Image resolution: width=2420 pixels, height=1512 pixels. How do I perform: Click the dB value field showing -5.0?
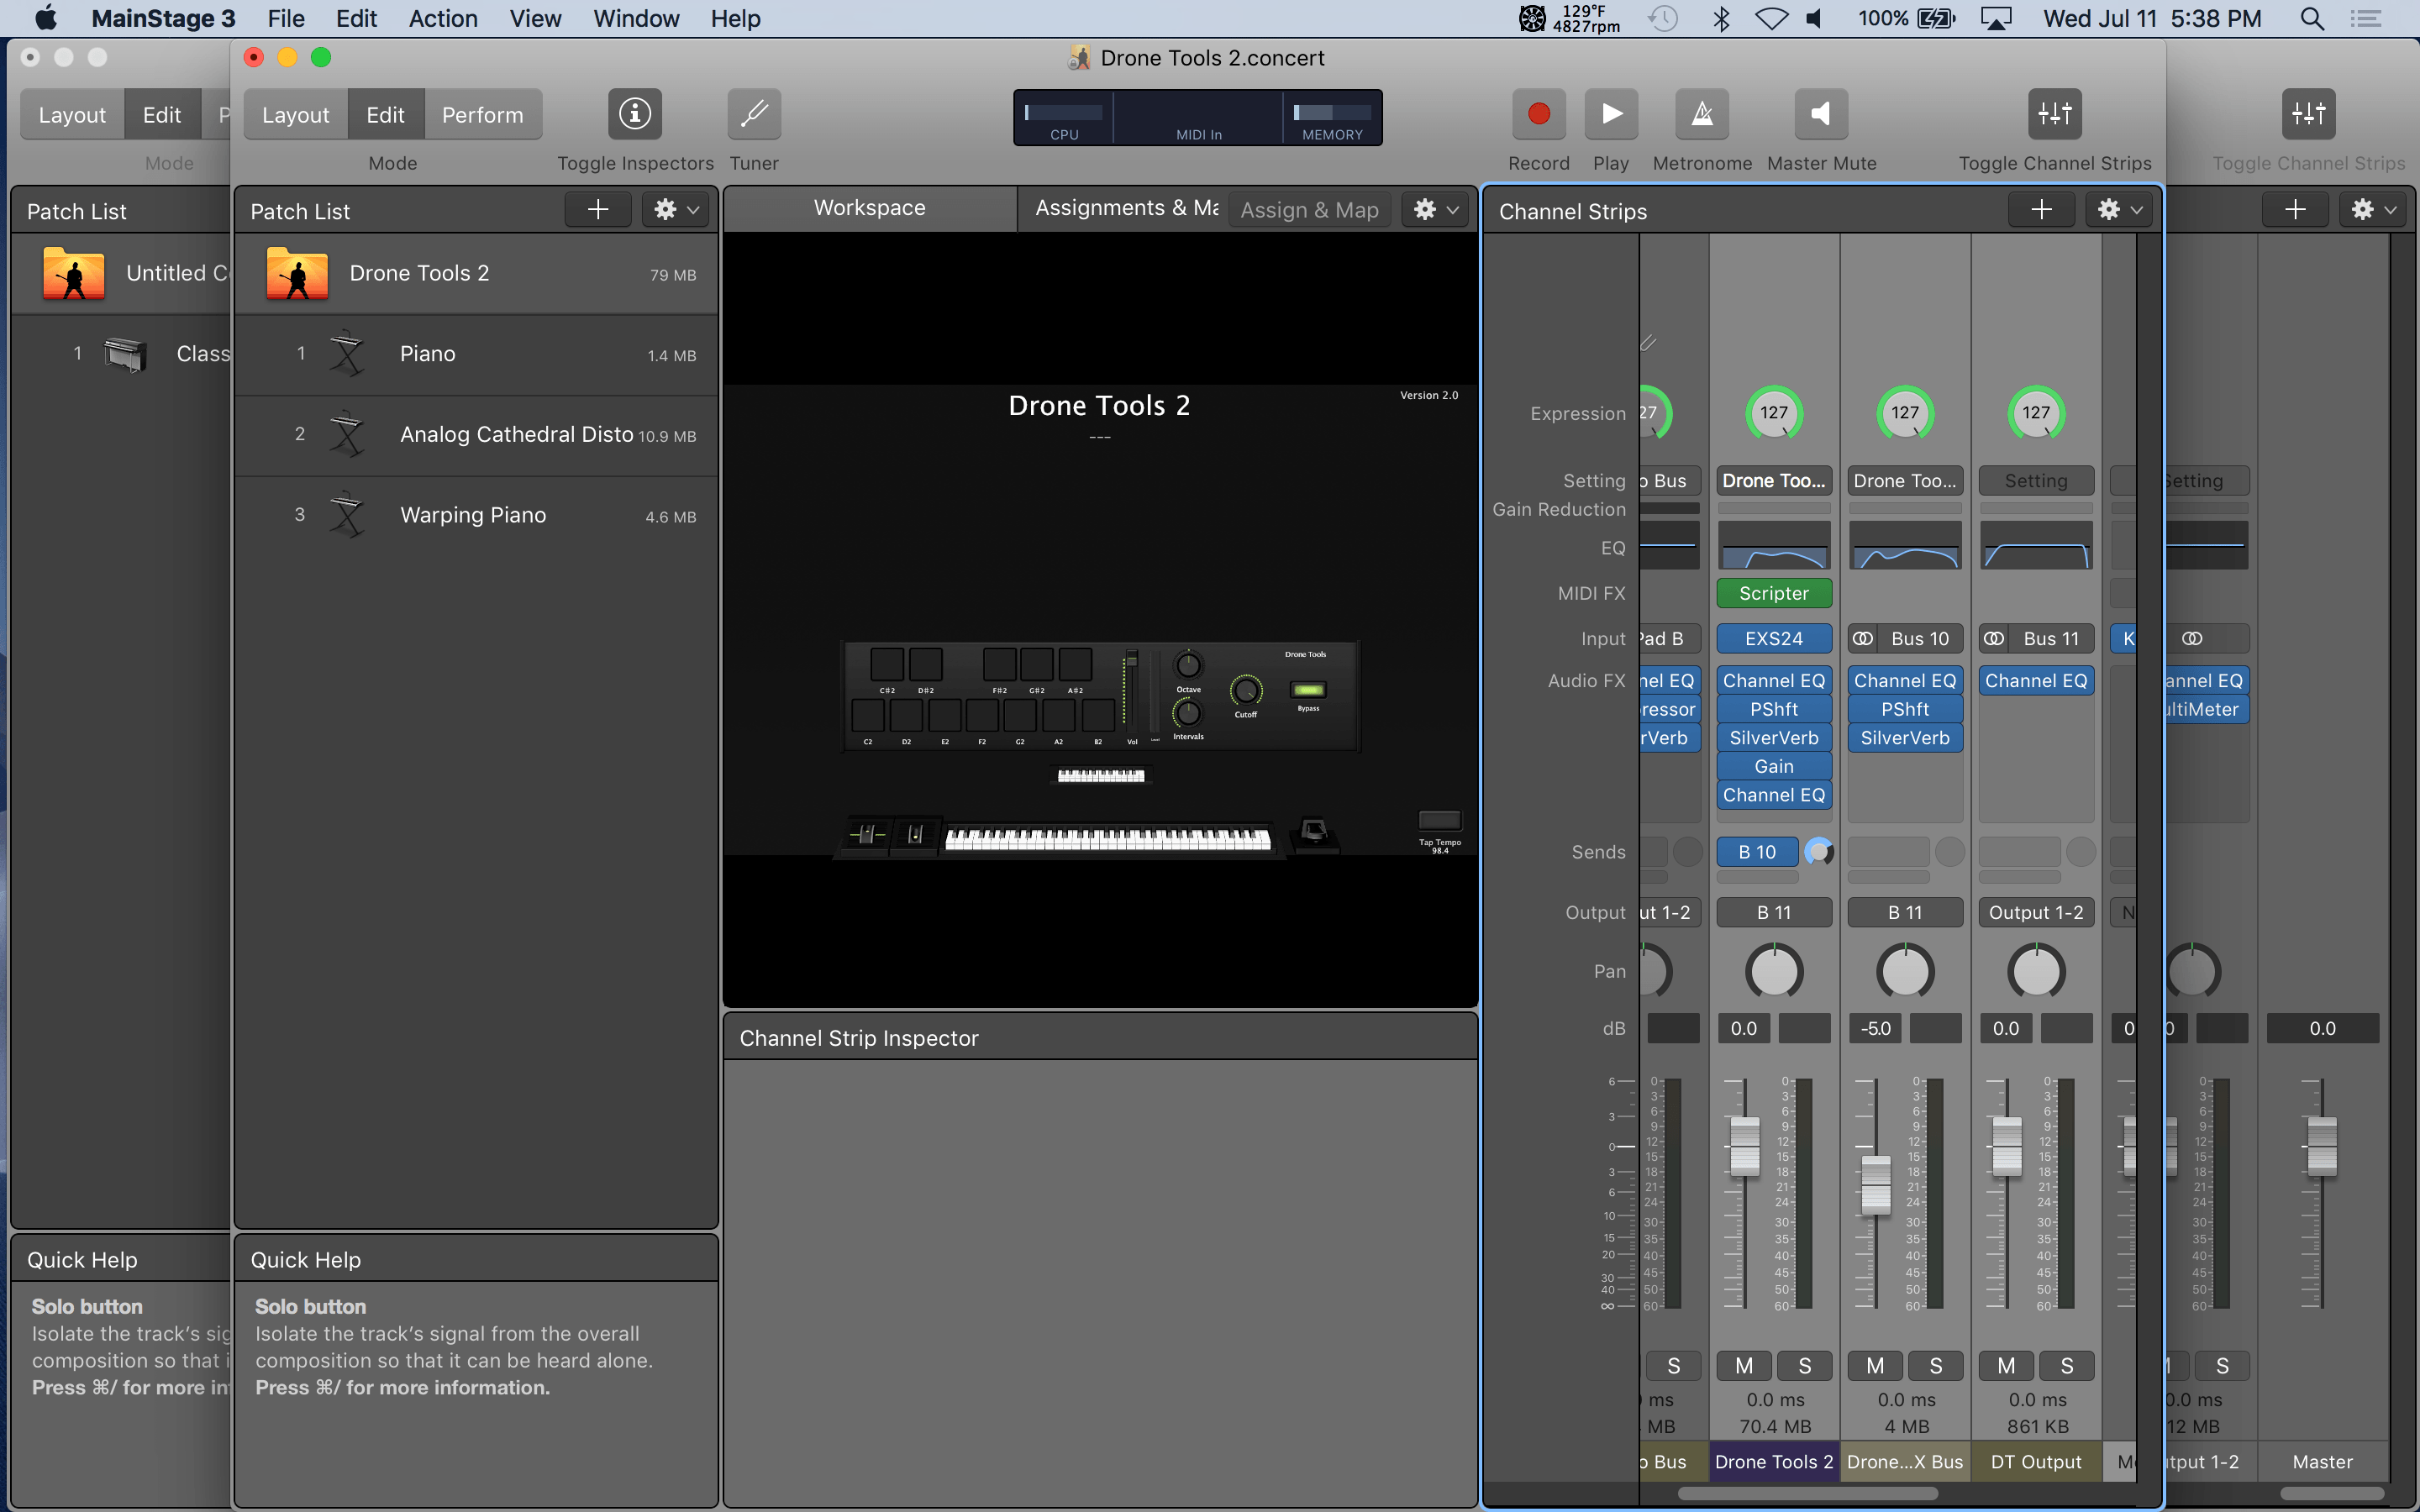tap(1875, 1028)
